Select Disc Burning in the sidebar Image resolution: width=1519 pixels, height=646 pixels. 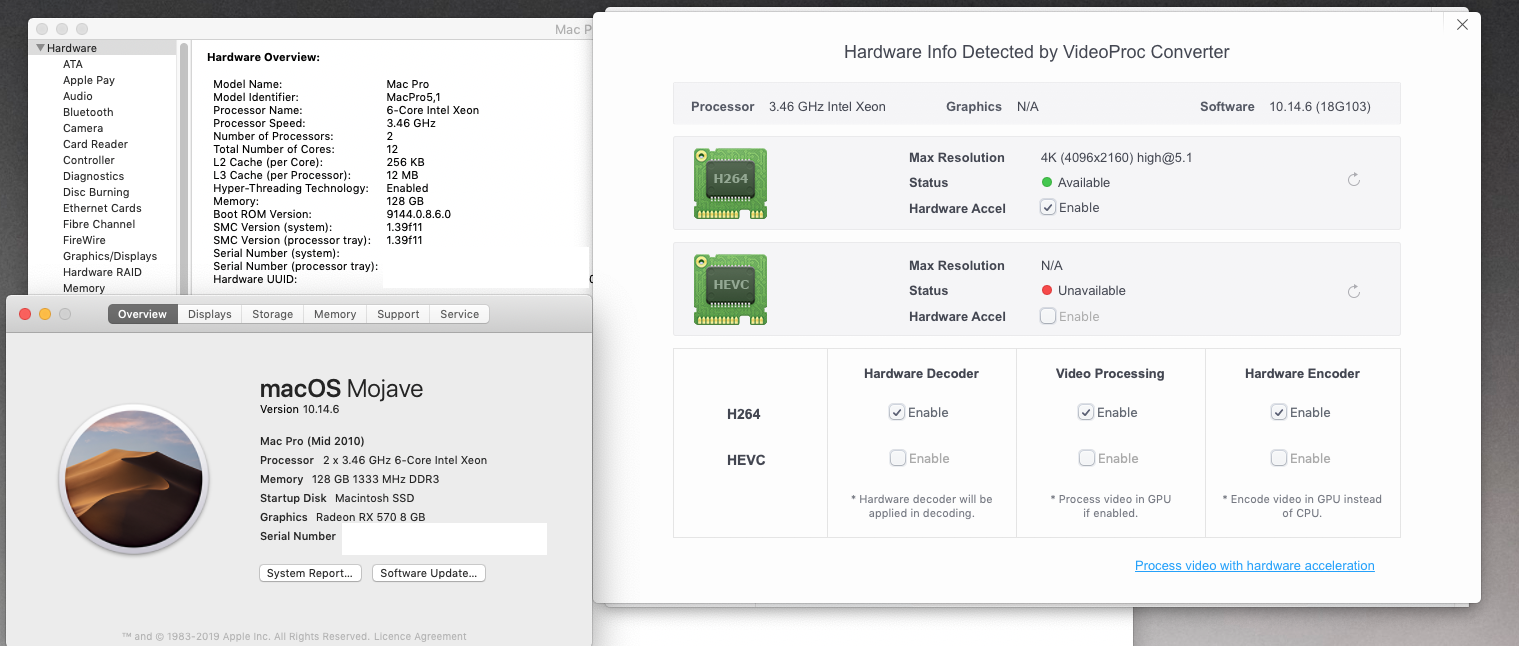coord(96,192)
